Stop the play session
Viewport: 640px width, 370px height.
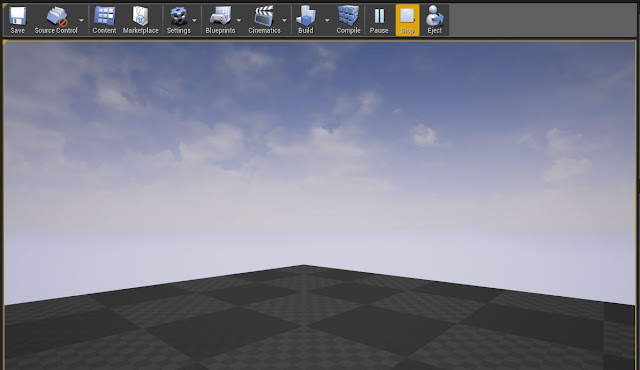(x=407, y=20)
